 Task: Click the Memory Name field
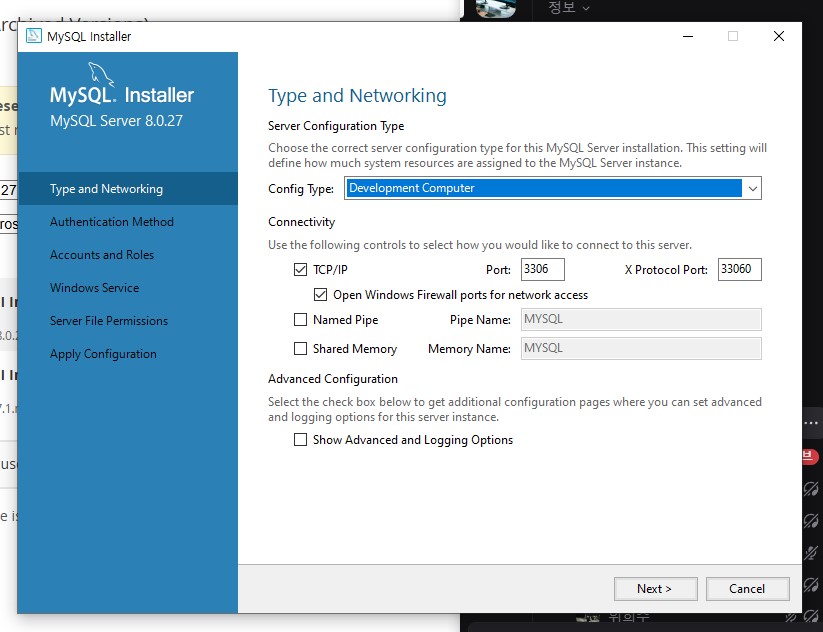coord(641,349)
